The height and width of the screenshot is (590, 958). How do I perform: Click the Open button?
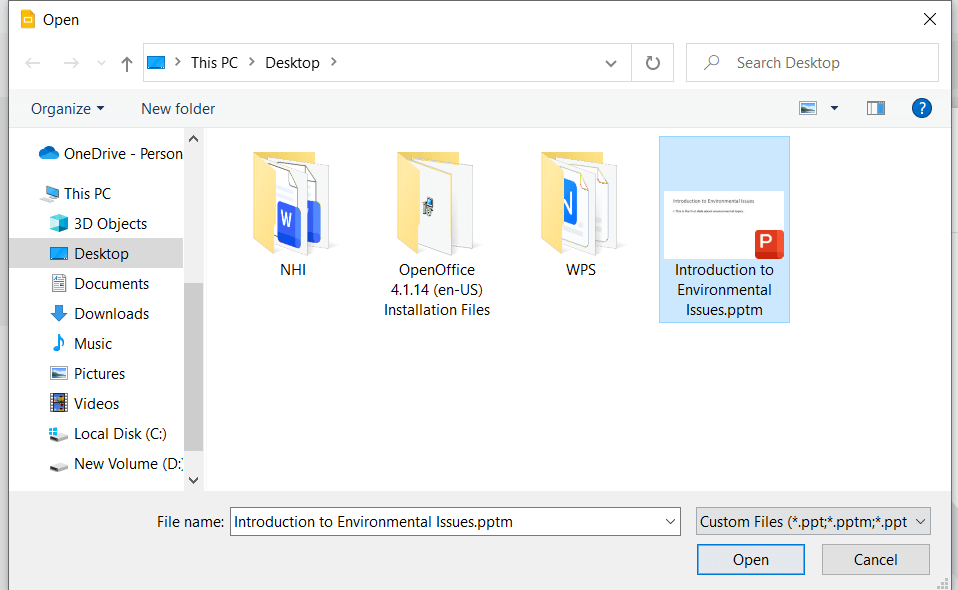pos(750,559)
